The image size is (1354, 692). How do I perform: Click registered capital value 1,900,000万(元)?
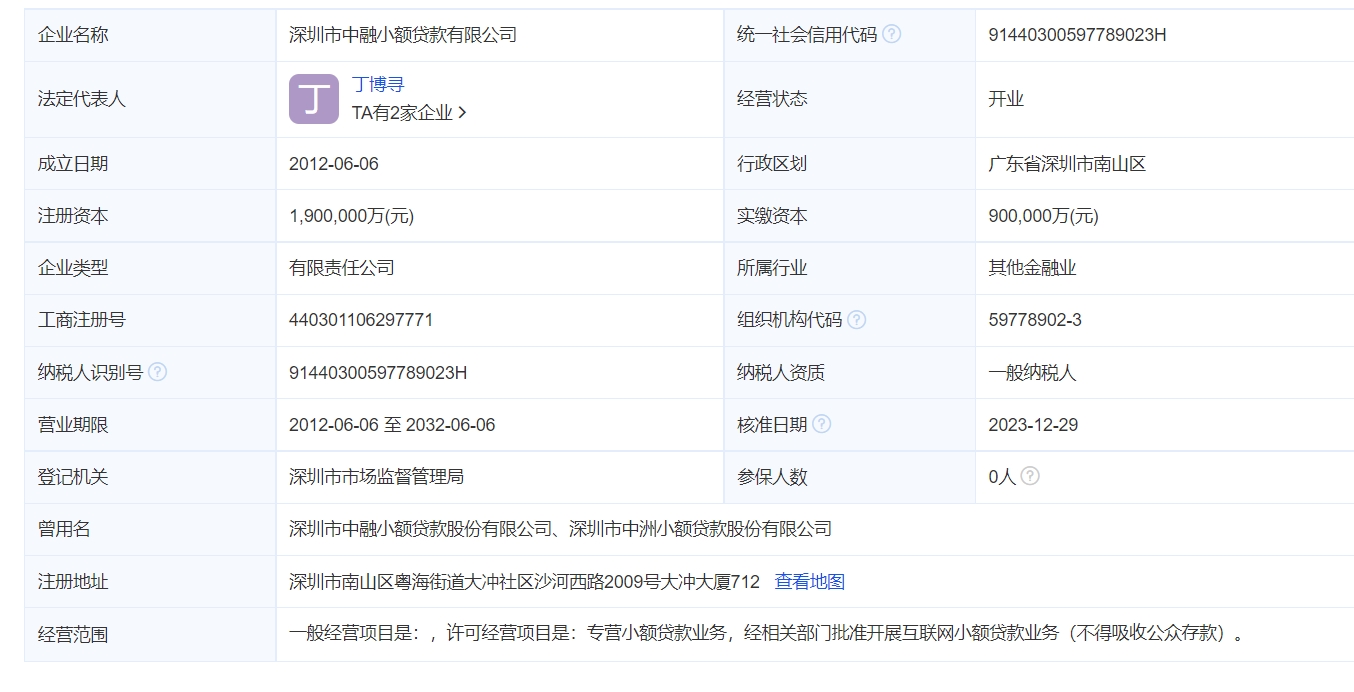click(351, 216)
